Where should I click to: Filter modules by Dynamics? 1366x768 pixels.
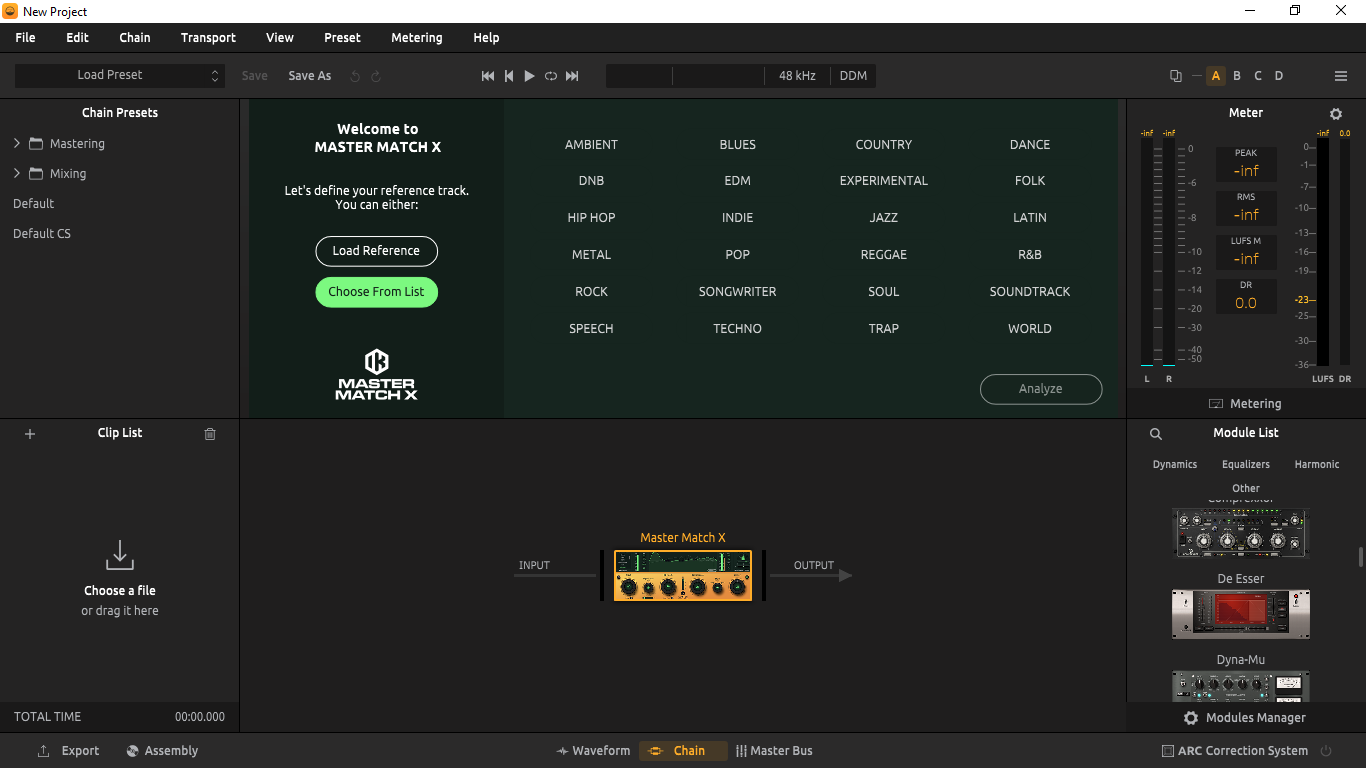pyautogui.click(x=1175, y=465)
